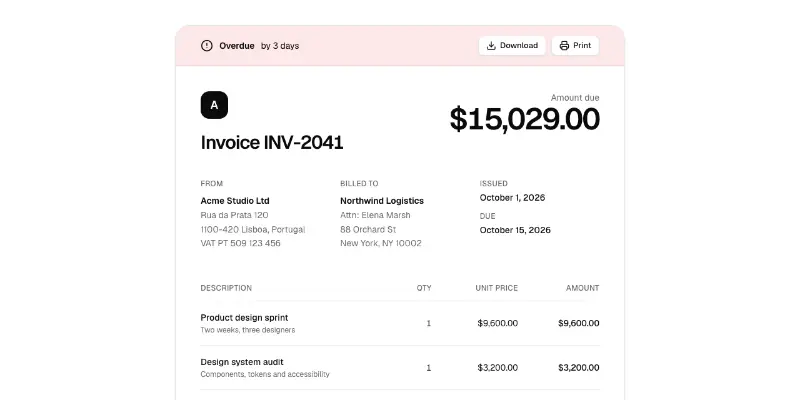
Task: Click the "Amount due" label
Action: point(575,97)
